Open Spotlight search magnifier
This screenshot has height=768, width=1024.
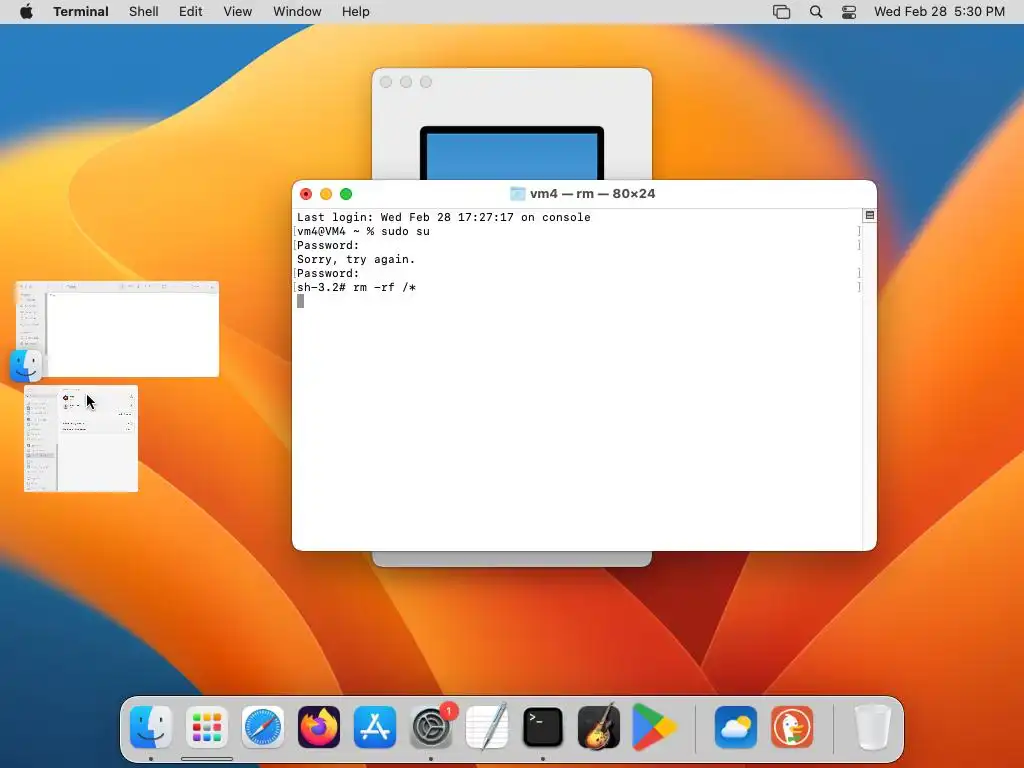click(816, 12)
